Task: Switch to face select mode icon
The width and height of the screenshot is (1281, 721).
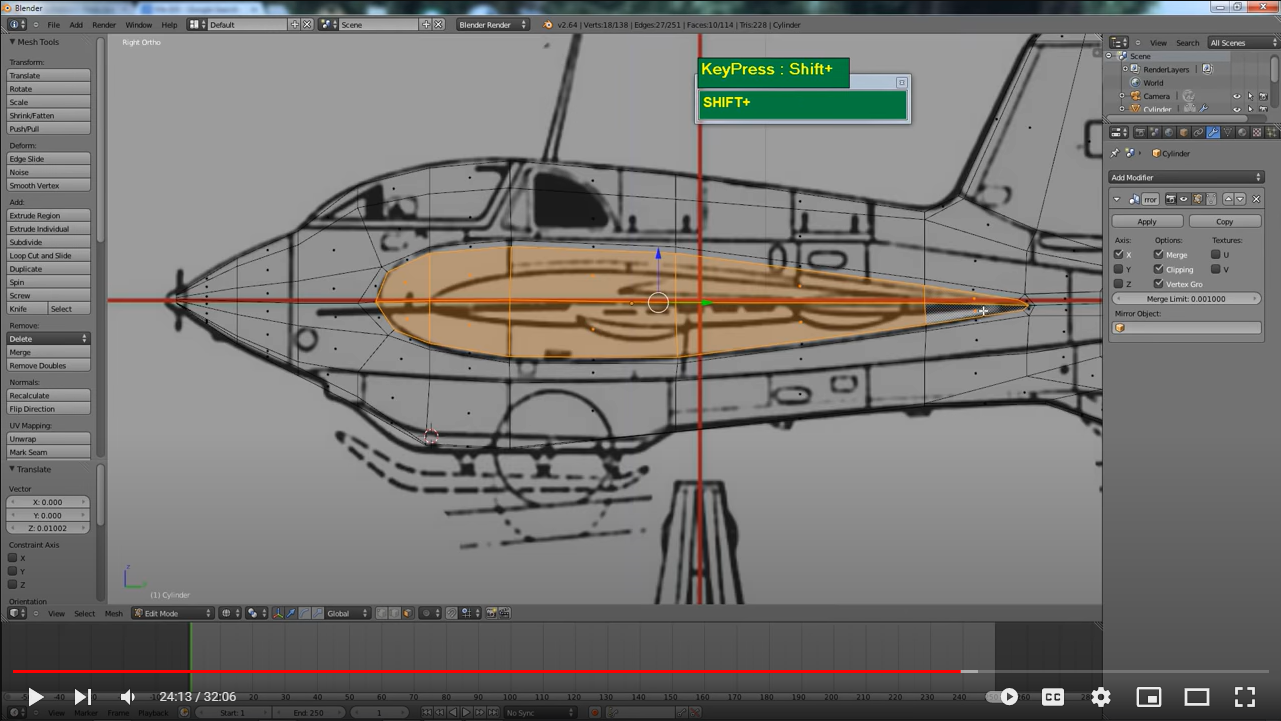Action: click(x=407, y=613)
